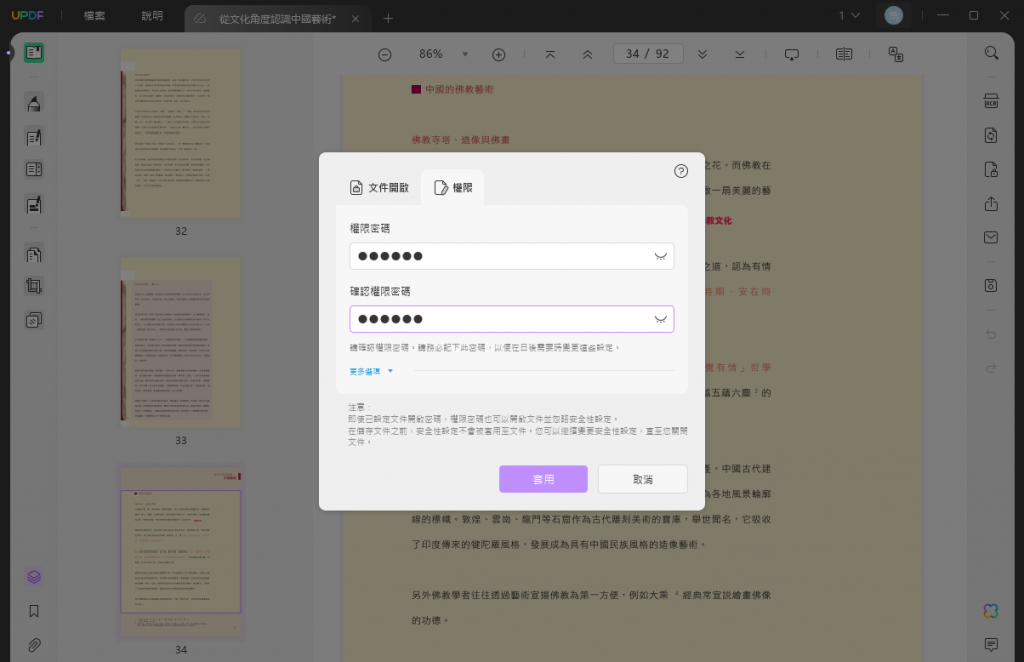The height and width of the screenshot is (662, 1024).
Task: Open the Fill and Sign tool in sidebar
Action: (x=34, y=205)
